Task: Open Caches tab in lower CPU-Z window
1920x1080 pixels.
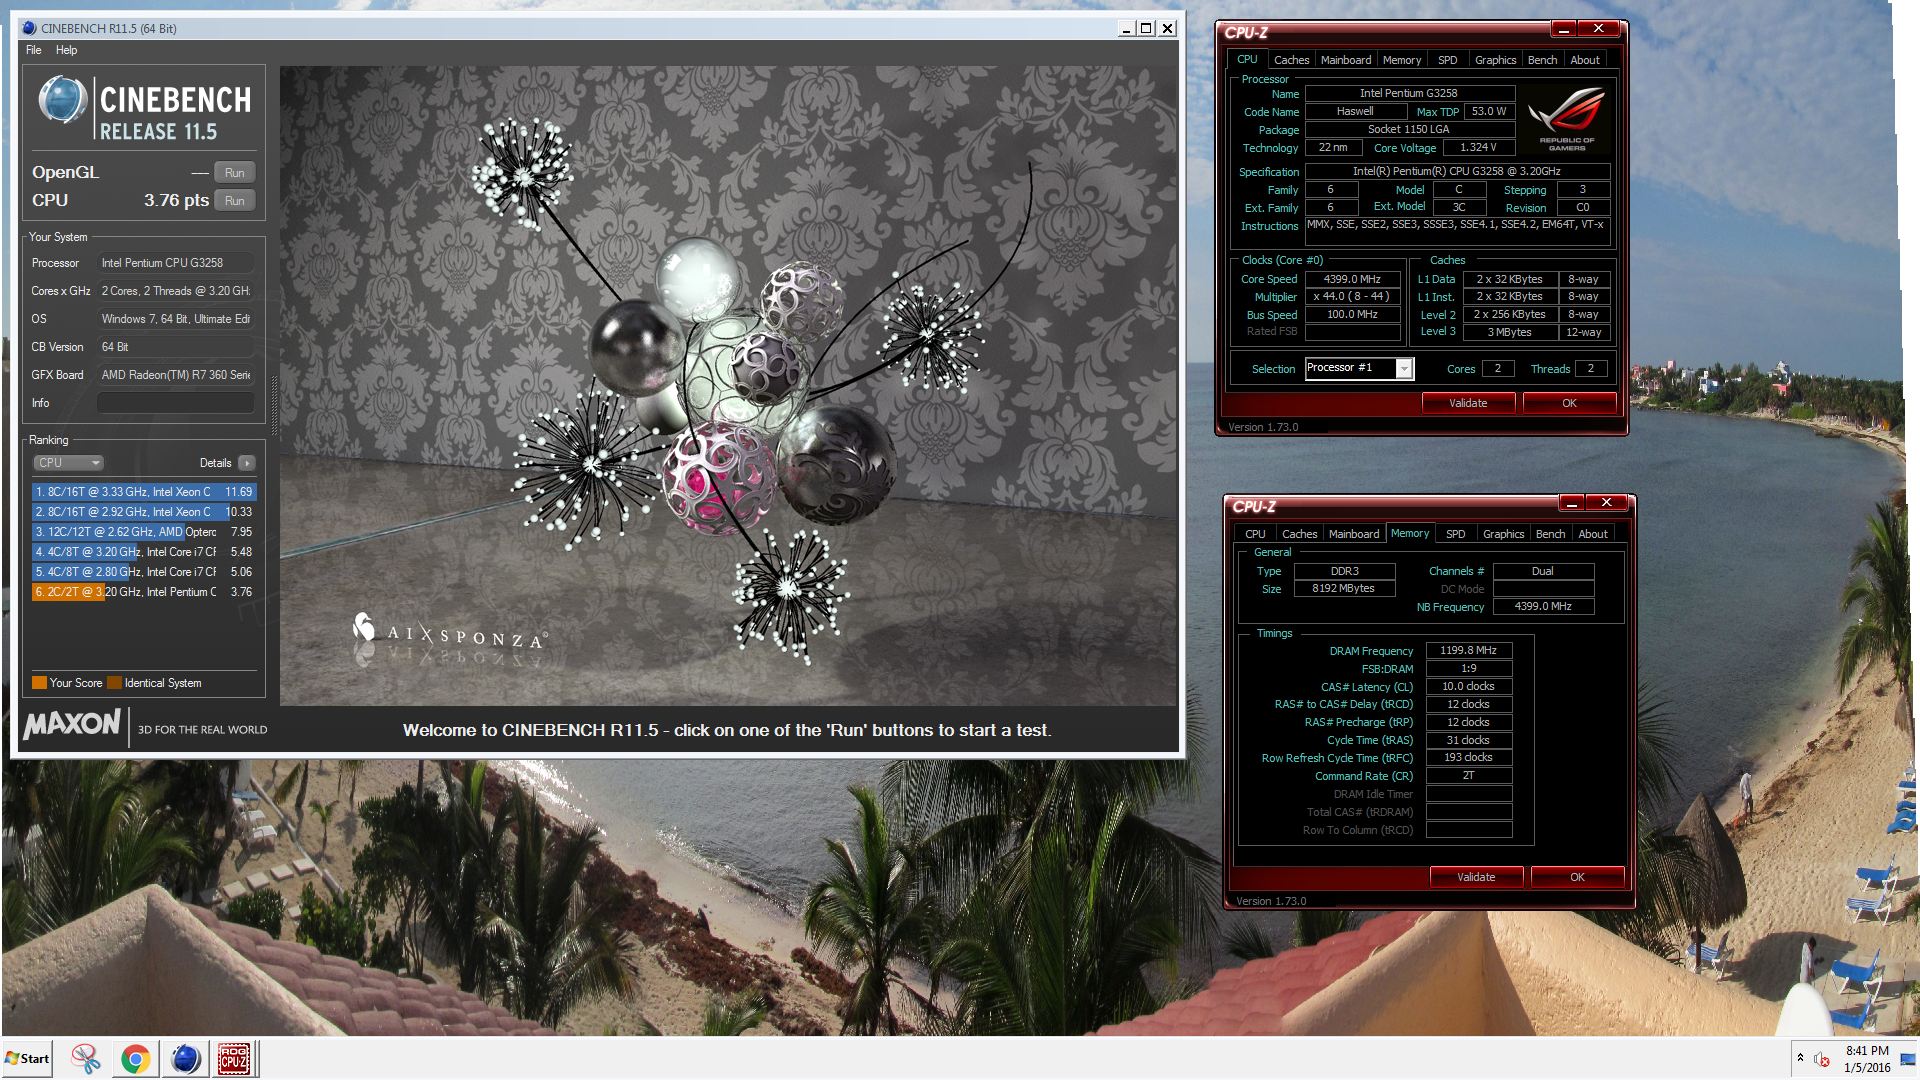Action: pyautogui.click(x=1299, y=534)
